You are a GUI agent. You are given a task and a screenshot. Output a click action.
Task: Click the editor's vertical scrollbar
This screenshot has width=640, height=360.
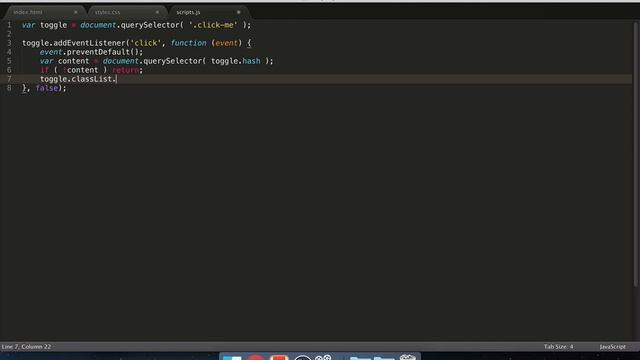pyautogui.click(x=636, y=155)
